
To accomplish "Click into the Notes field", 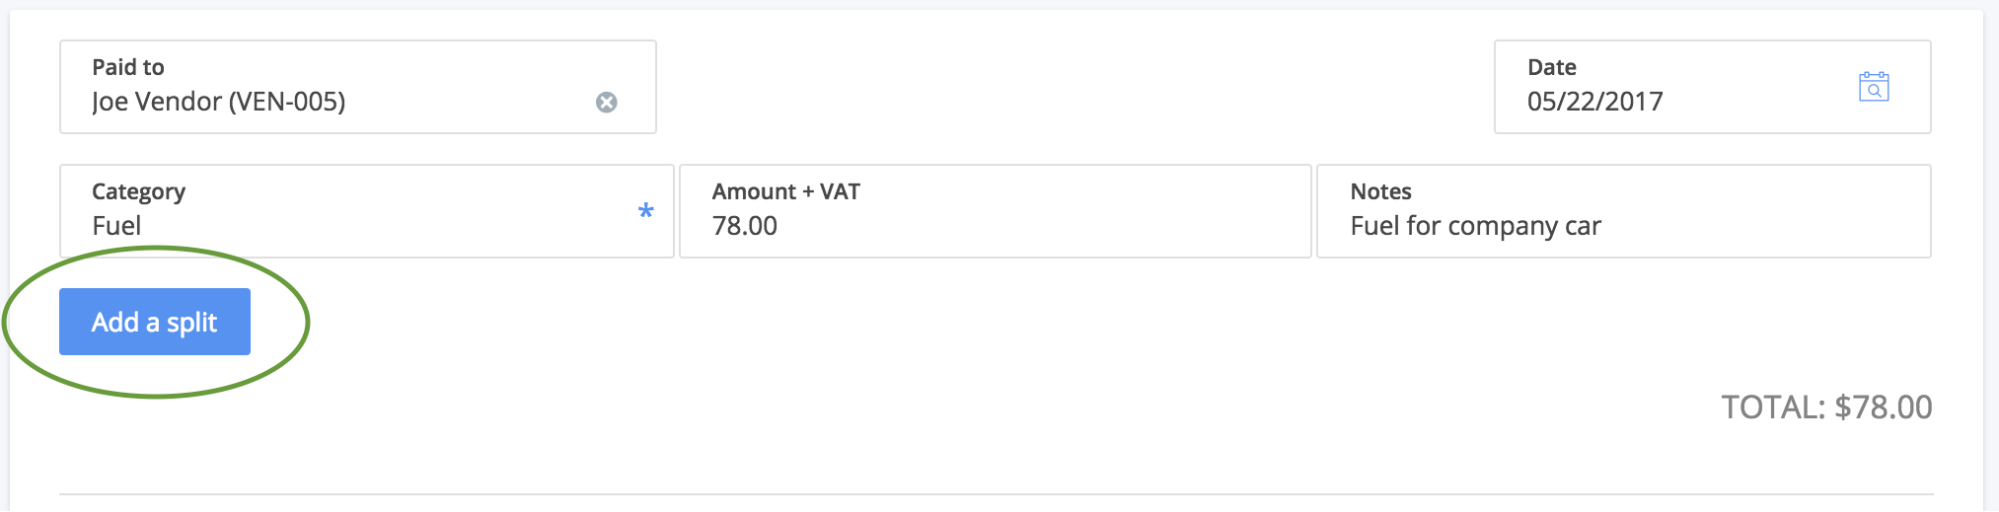I will pos(1624,211).
